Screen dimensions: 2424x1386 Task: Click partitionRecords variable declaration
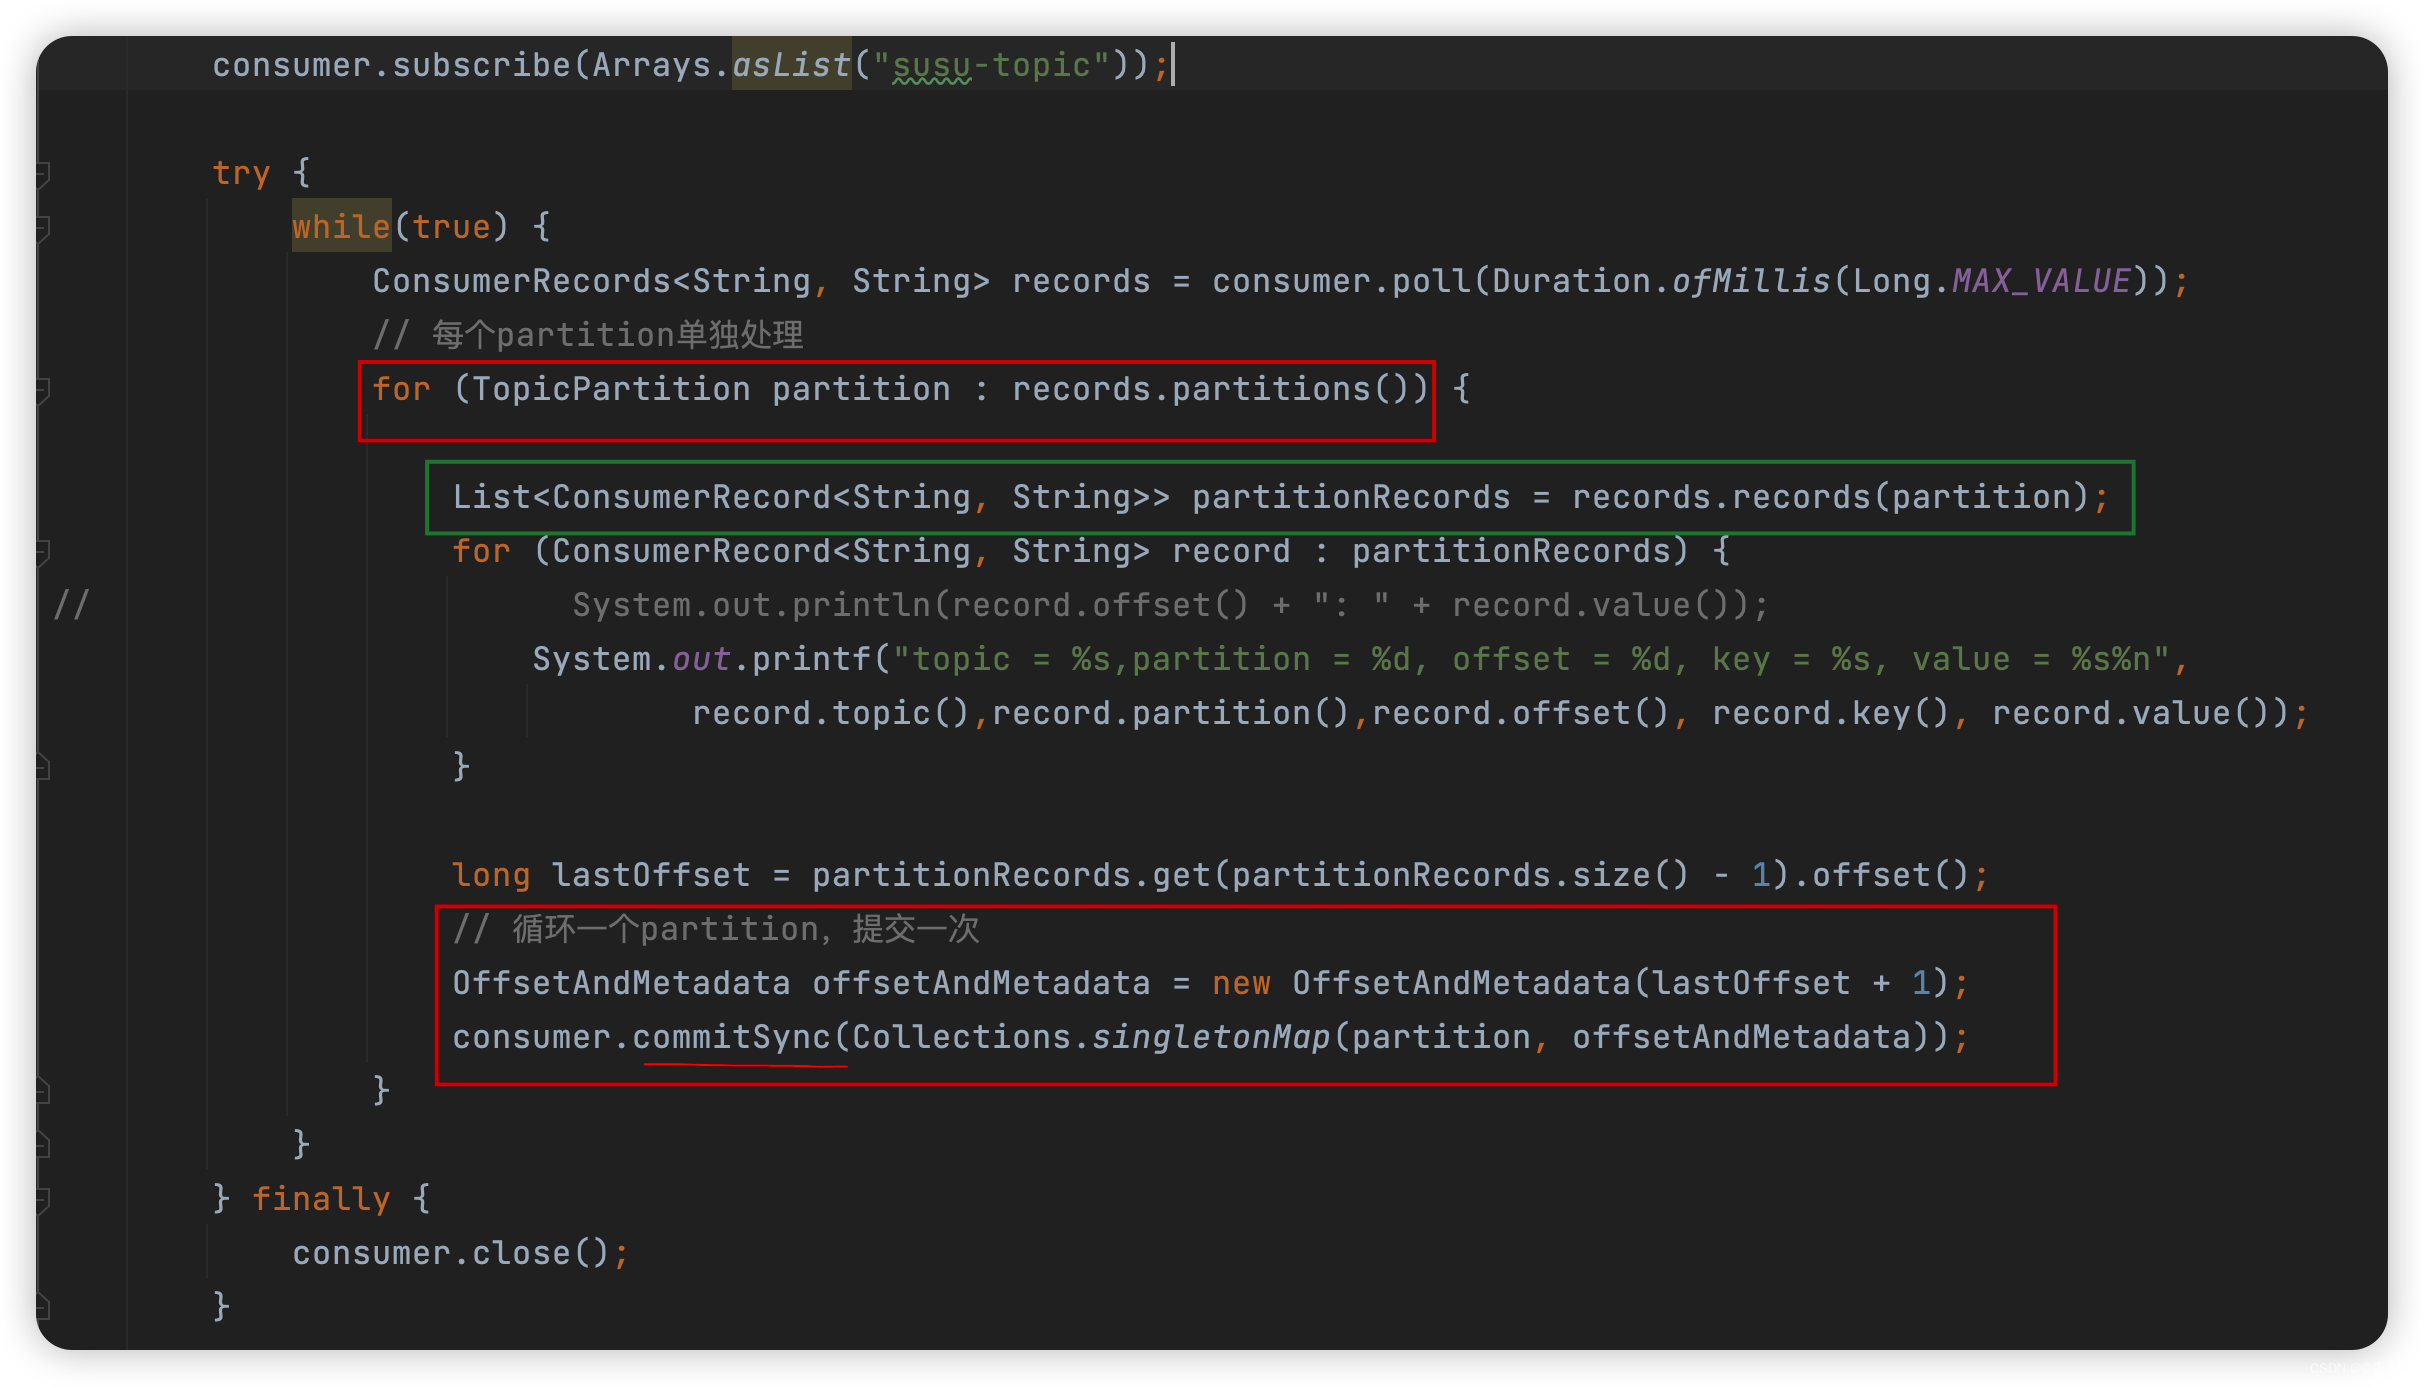pyautogui.click(x=1351, y=498)
